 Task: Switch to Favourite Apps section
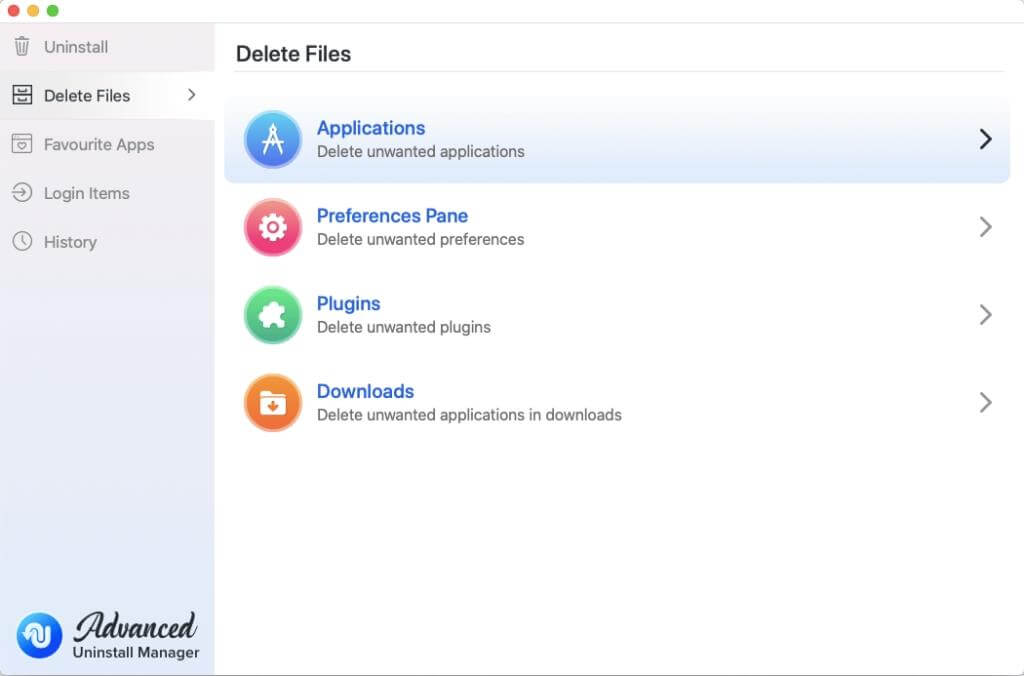click(x=99, y=144)
